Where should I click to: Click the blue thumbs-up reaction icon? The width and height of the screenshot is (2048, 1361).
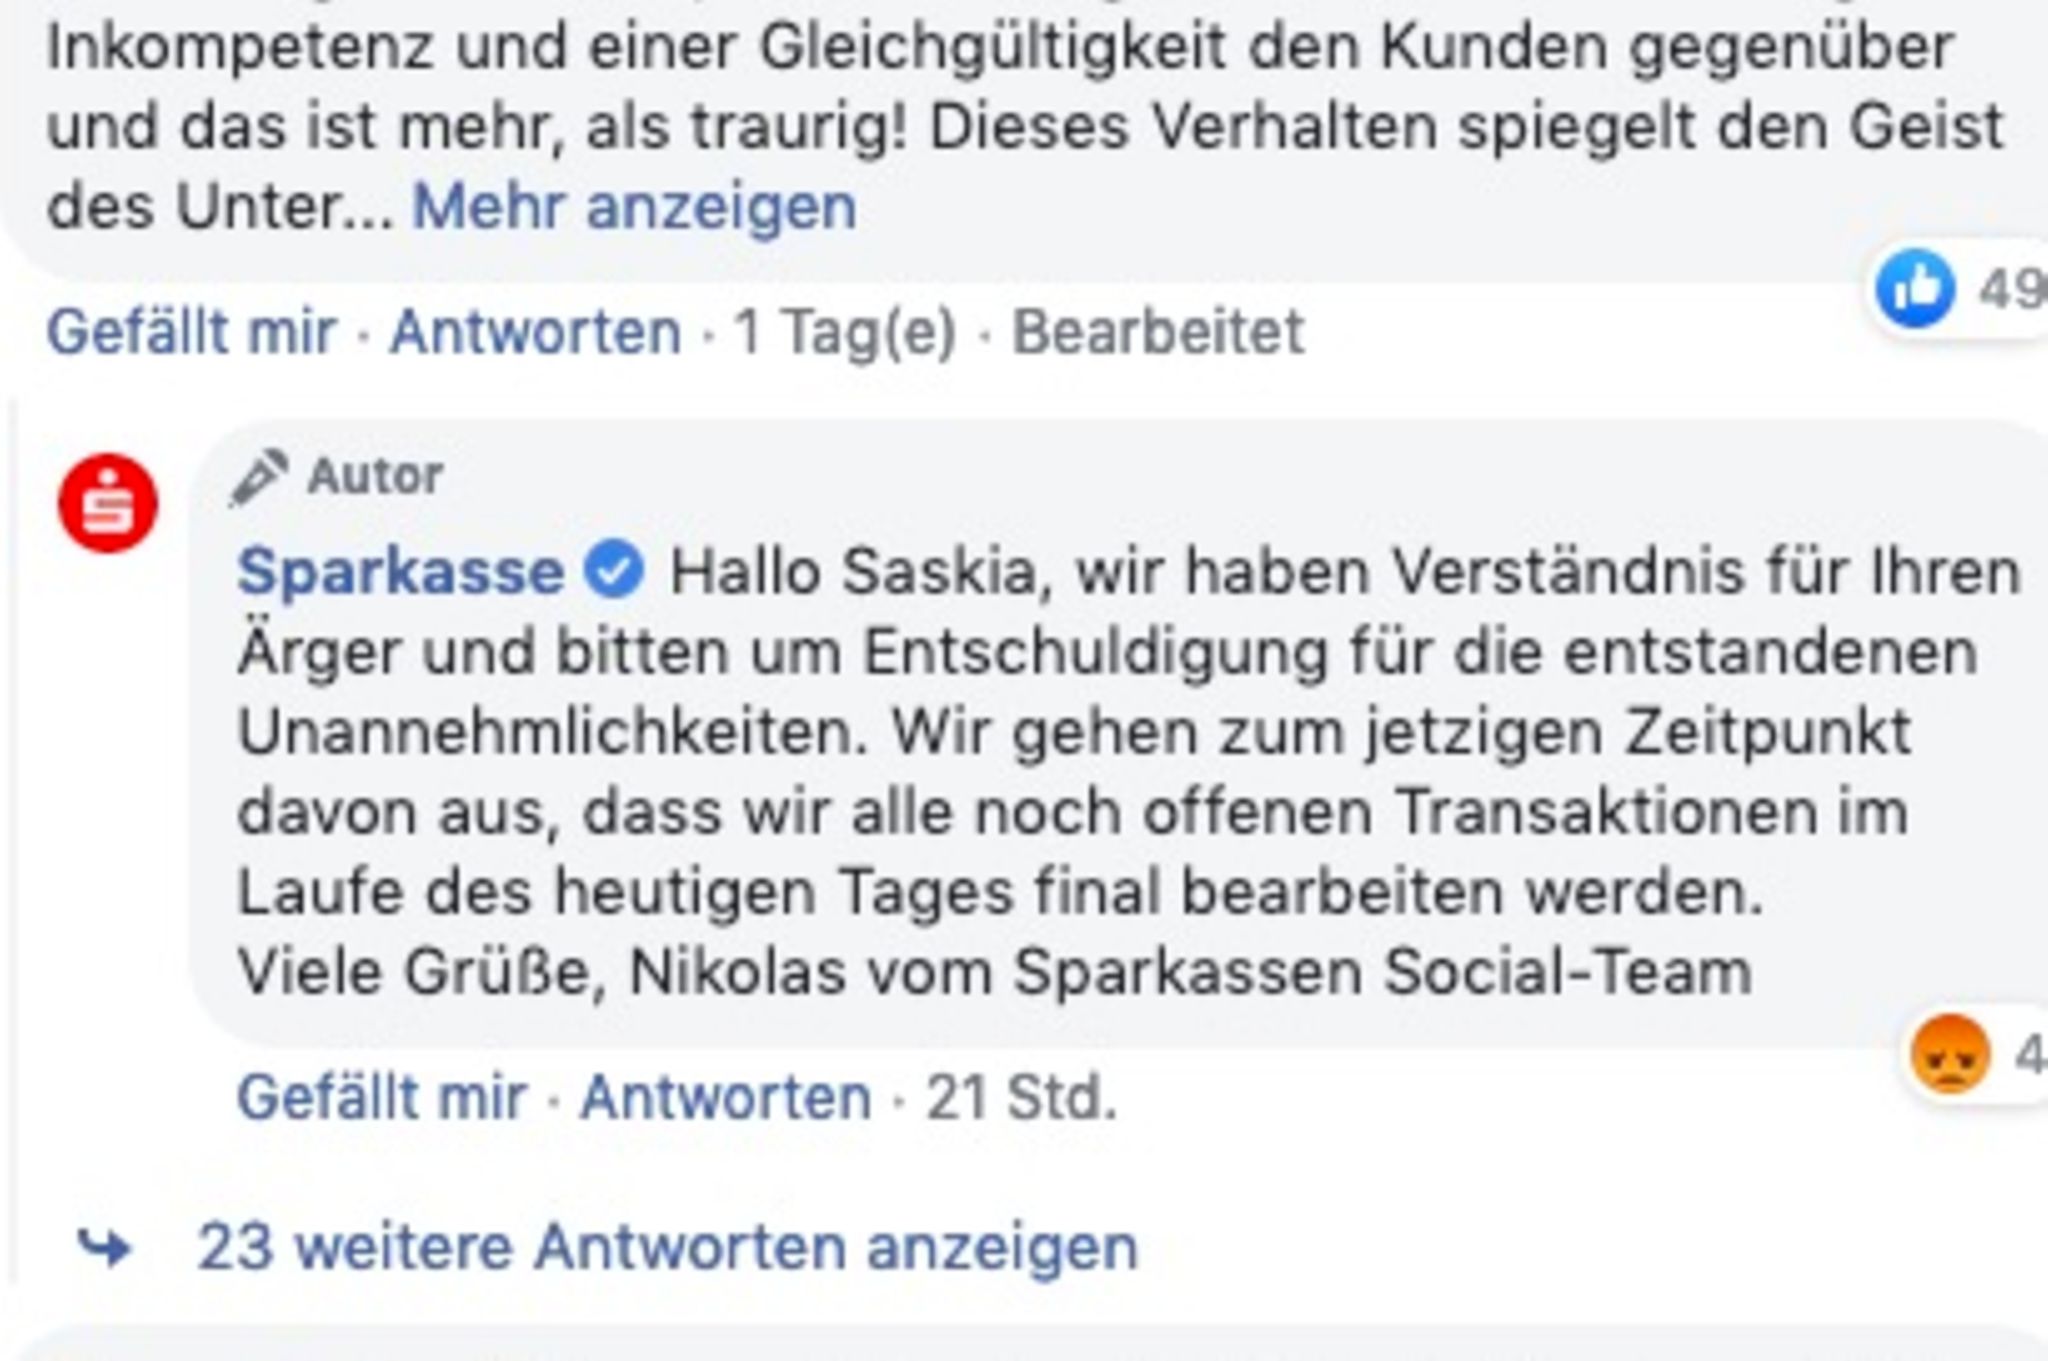[x=1914, y=289]
